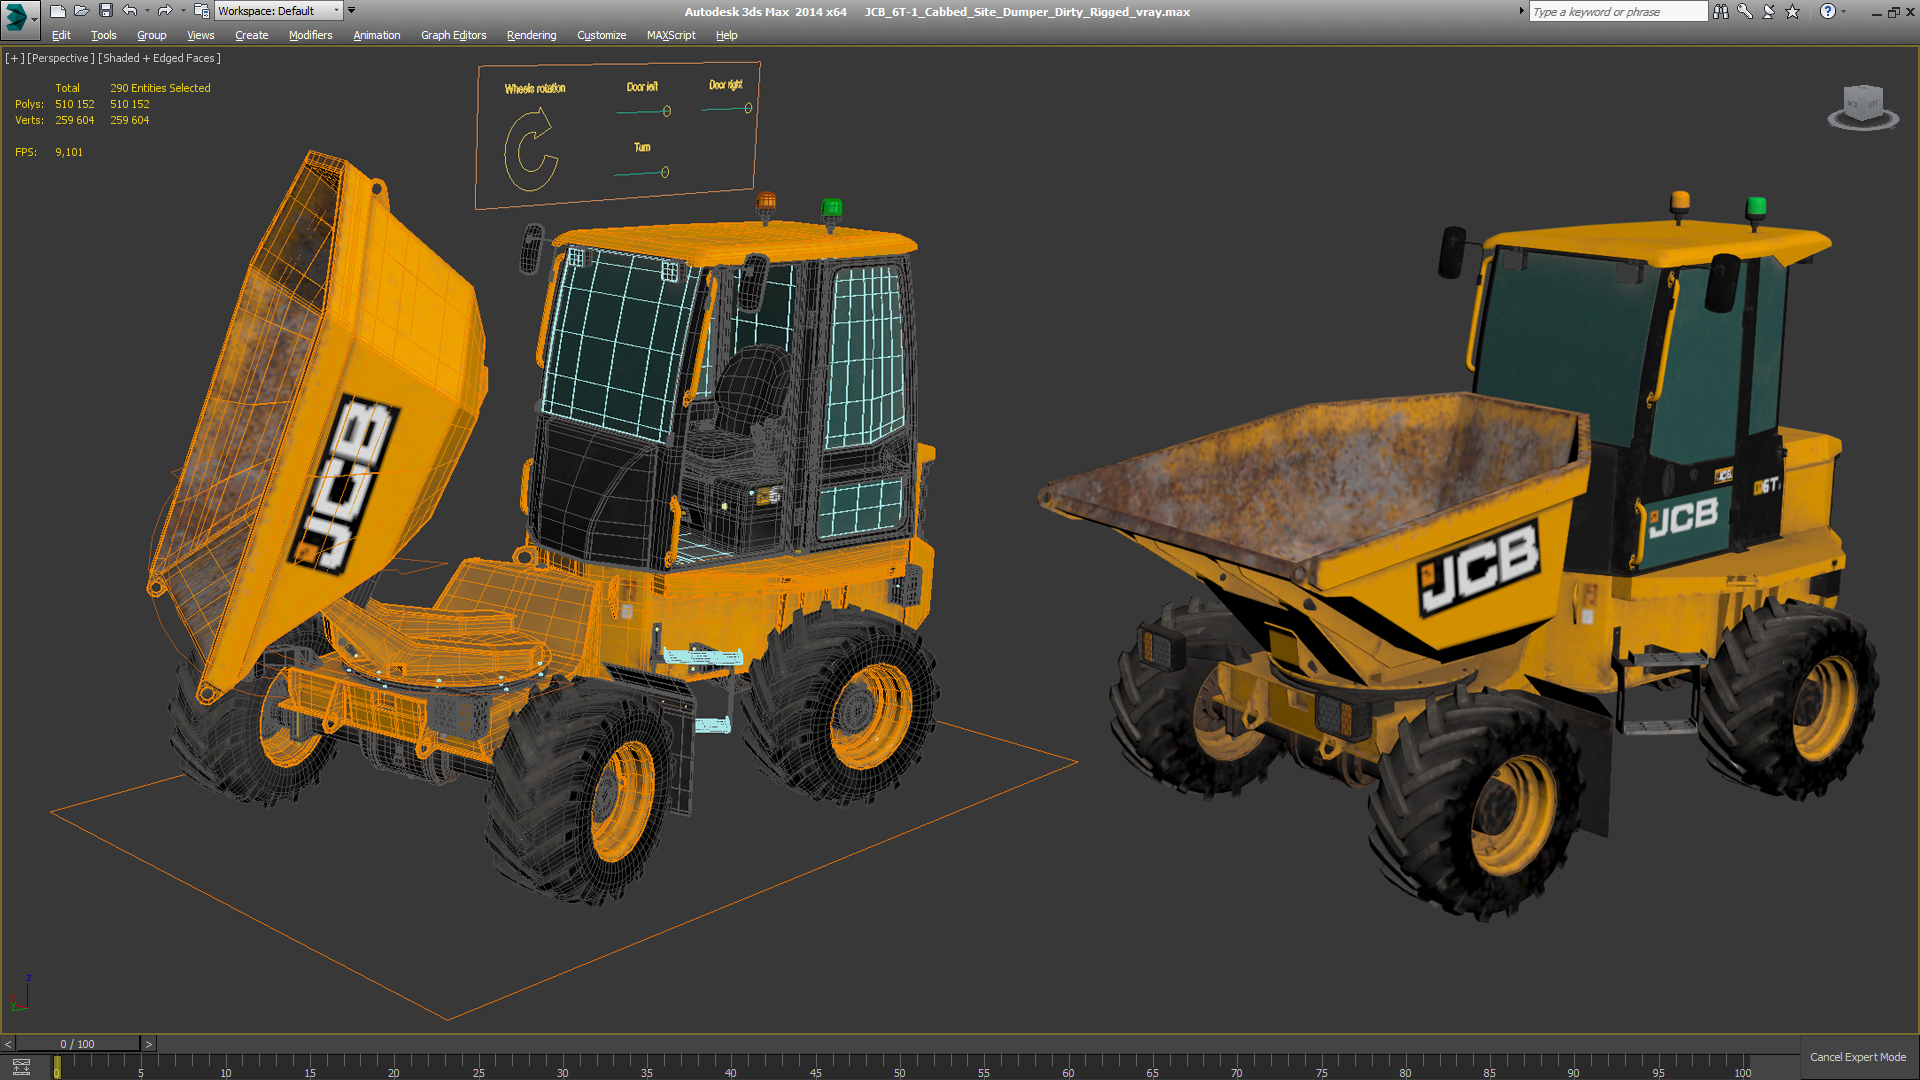The height and width of the screenshot is (1080, 1920).
Task: Open redo history dropdown arrow
Action: pyautogui.click(x=183, y=11)
